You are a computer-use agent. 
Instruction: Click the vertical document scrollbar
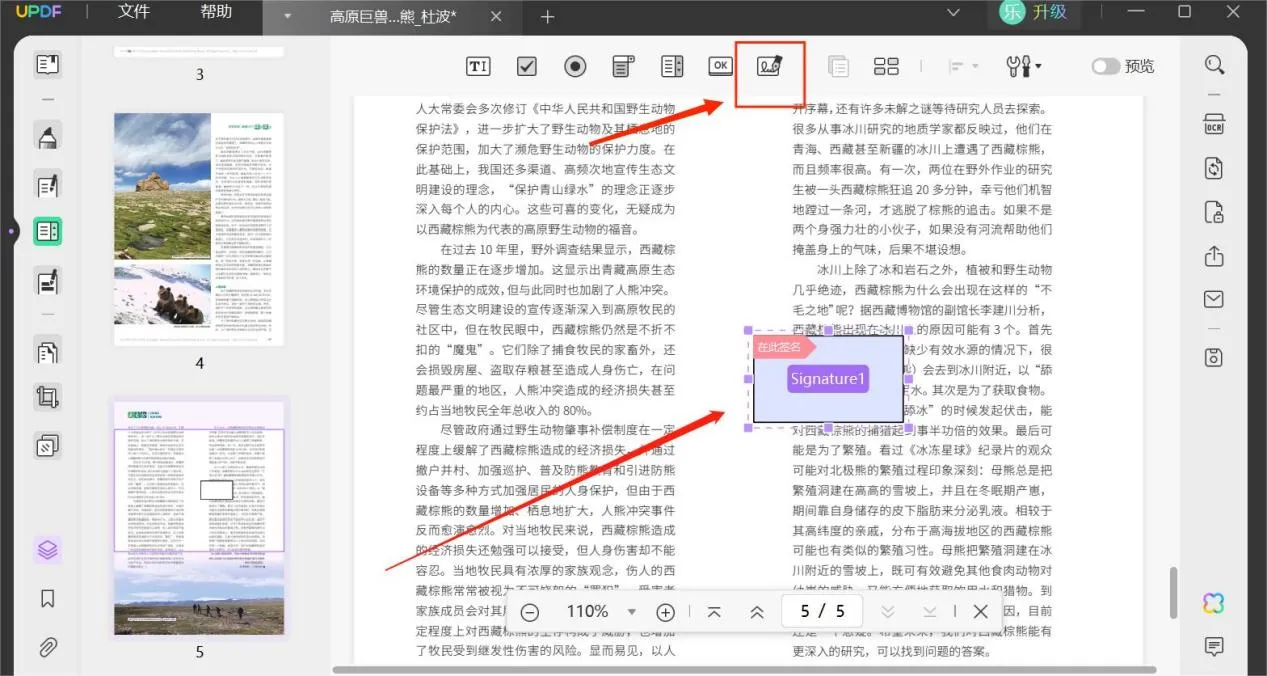[1174, 594]
